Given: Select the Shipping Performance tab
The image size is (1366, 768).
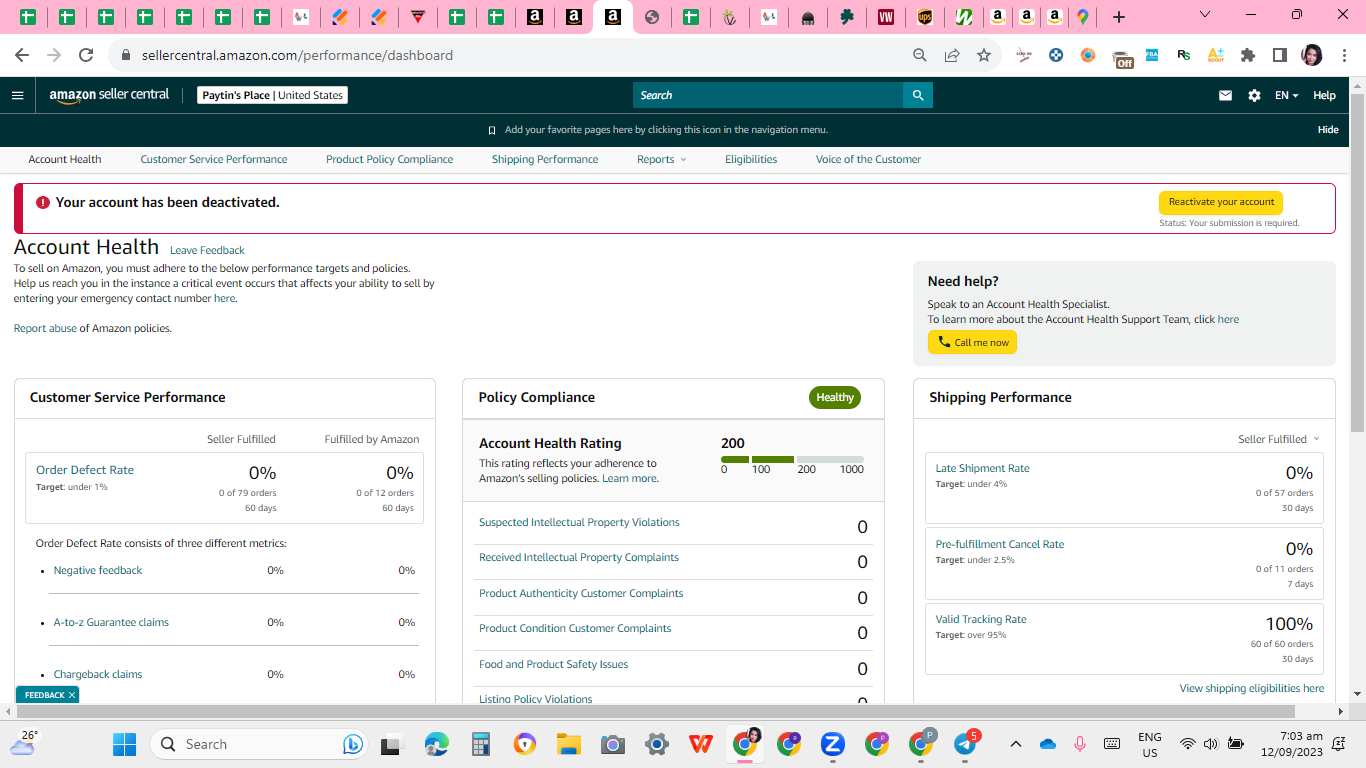Looking at the screenshot, I should (x=545, y=159).
